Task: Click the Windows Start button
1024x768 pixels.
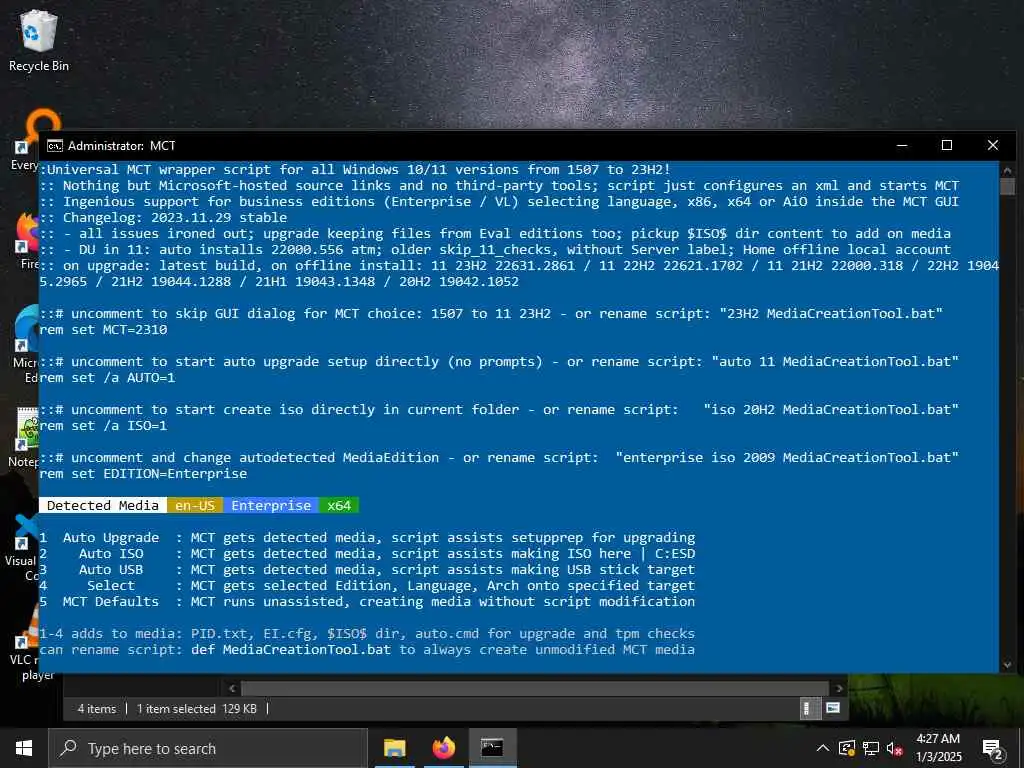Action: pos(24,748)
